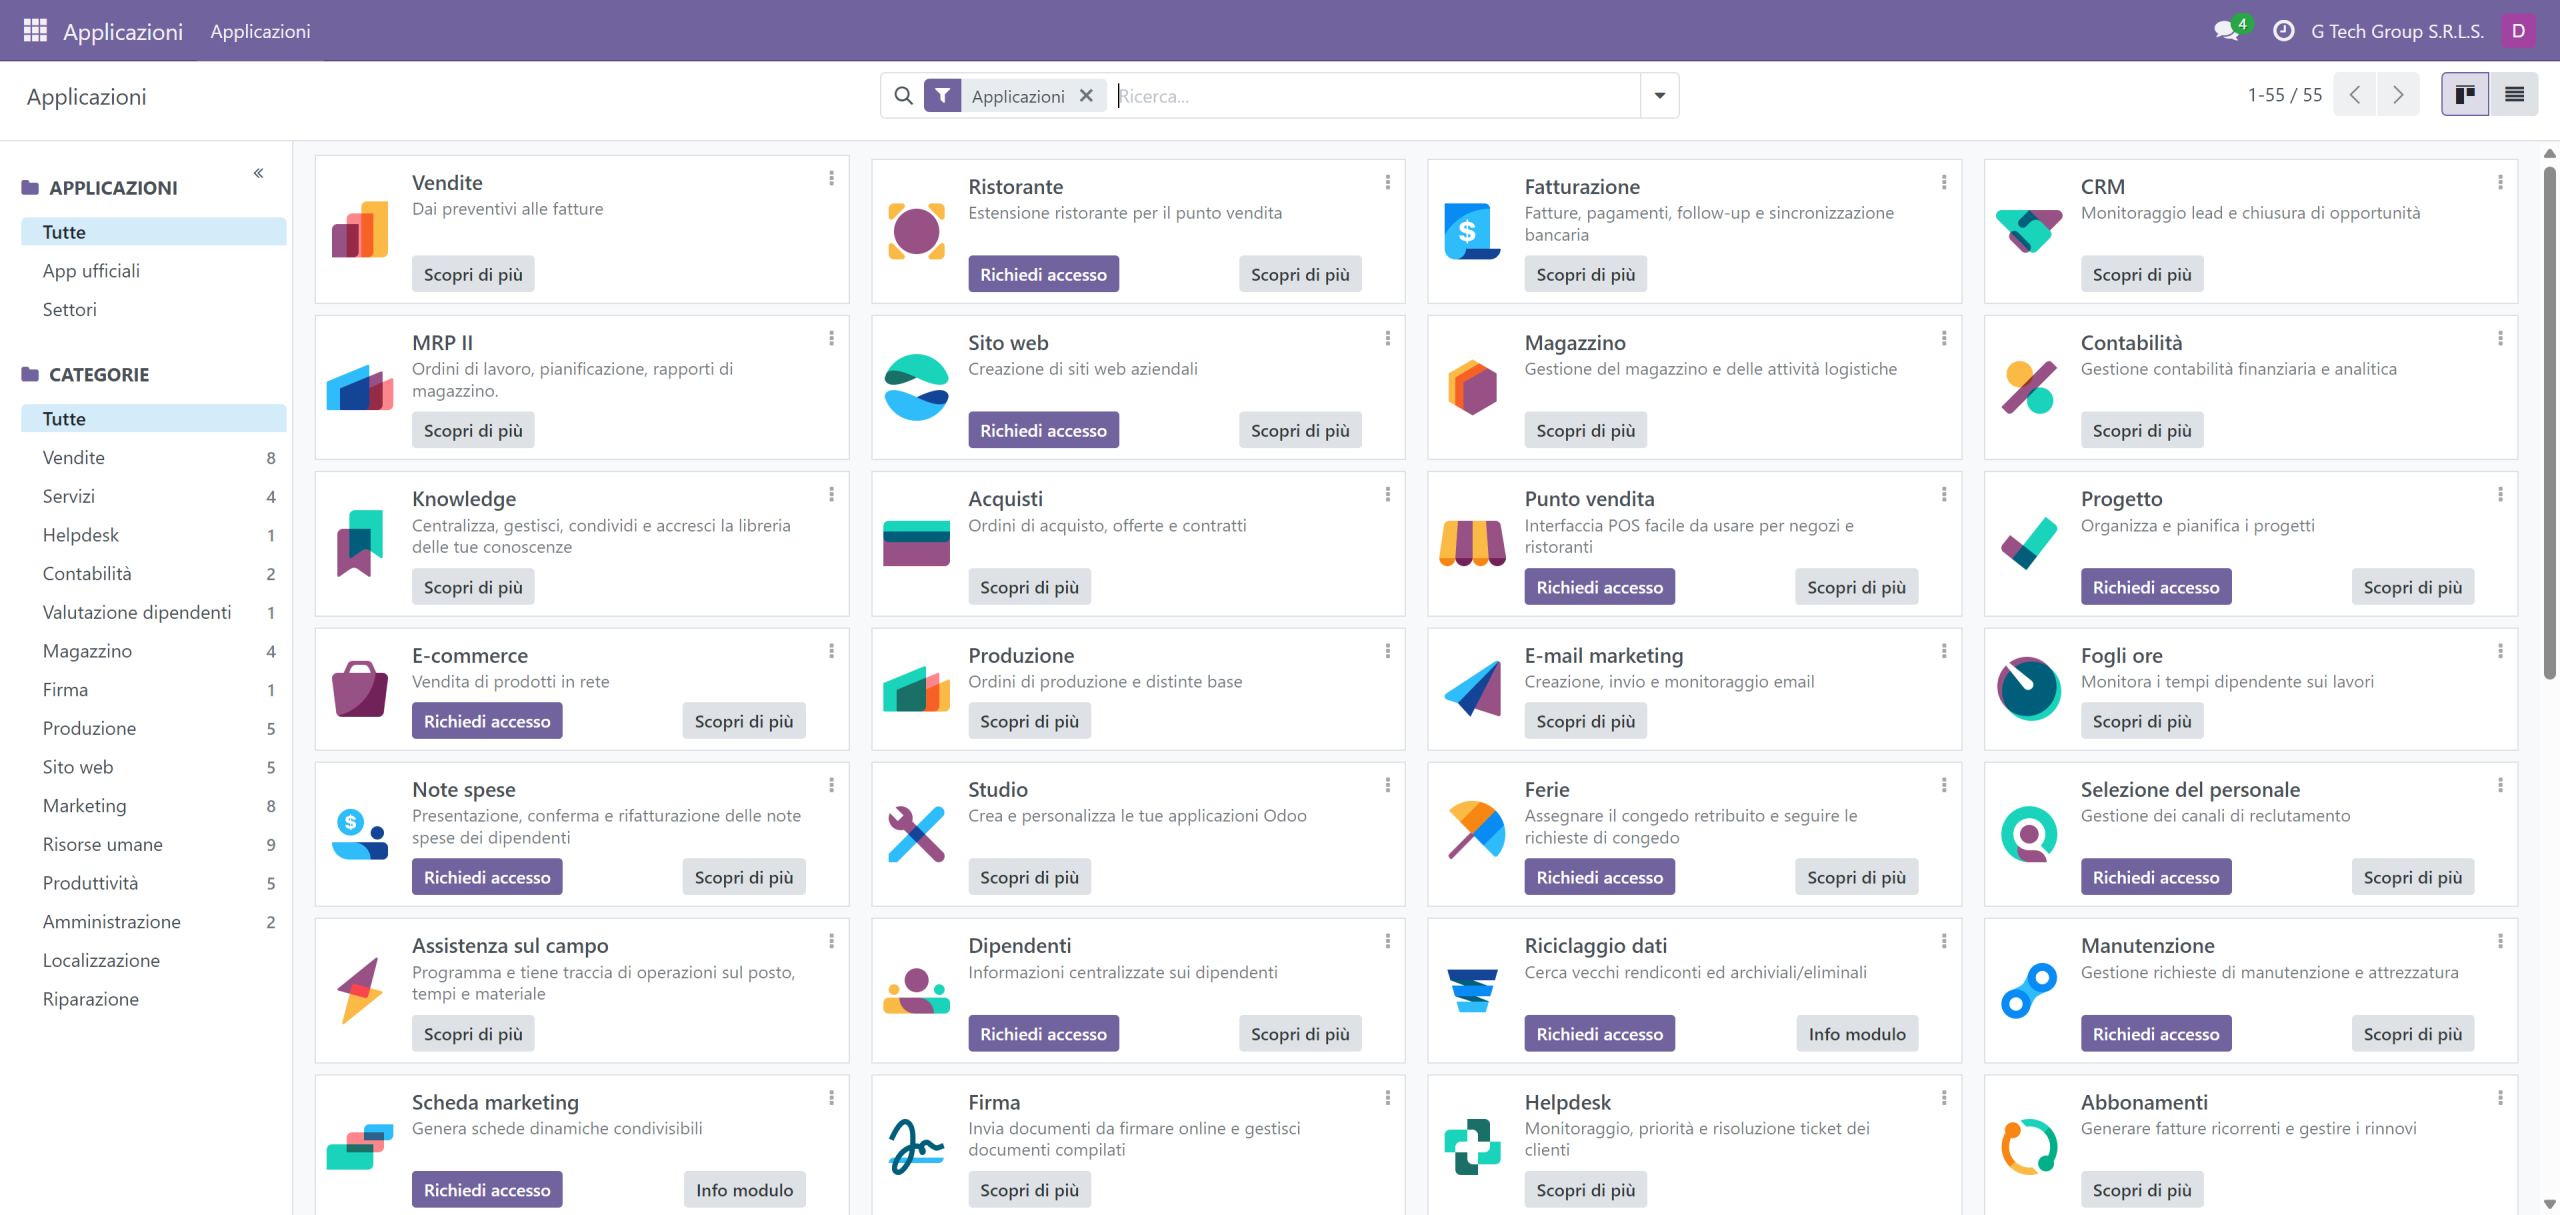Click the Acquisti app icon
The height and width of the screenshot is (1215, 2560).
[x=916, y=543]
